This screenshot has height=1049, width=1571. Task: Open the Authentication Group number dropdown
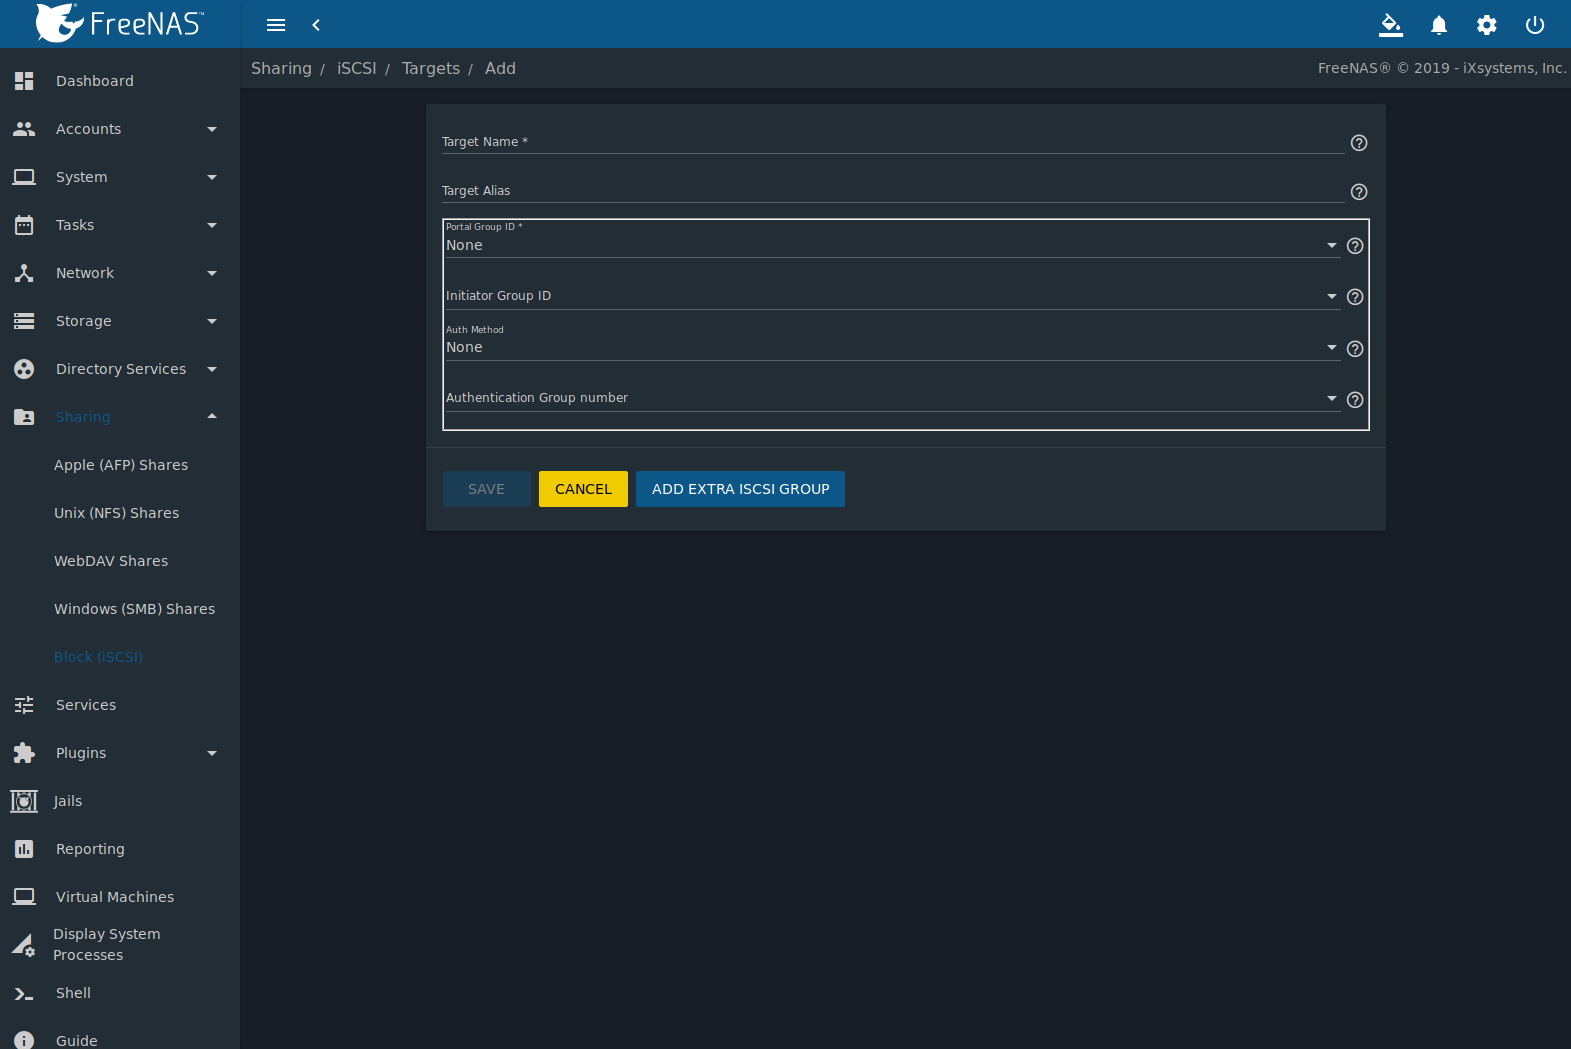pos(892,398)
